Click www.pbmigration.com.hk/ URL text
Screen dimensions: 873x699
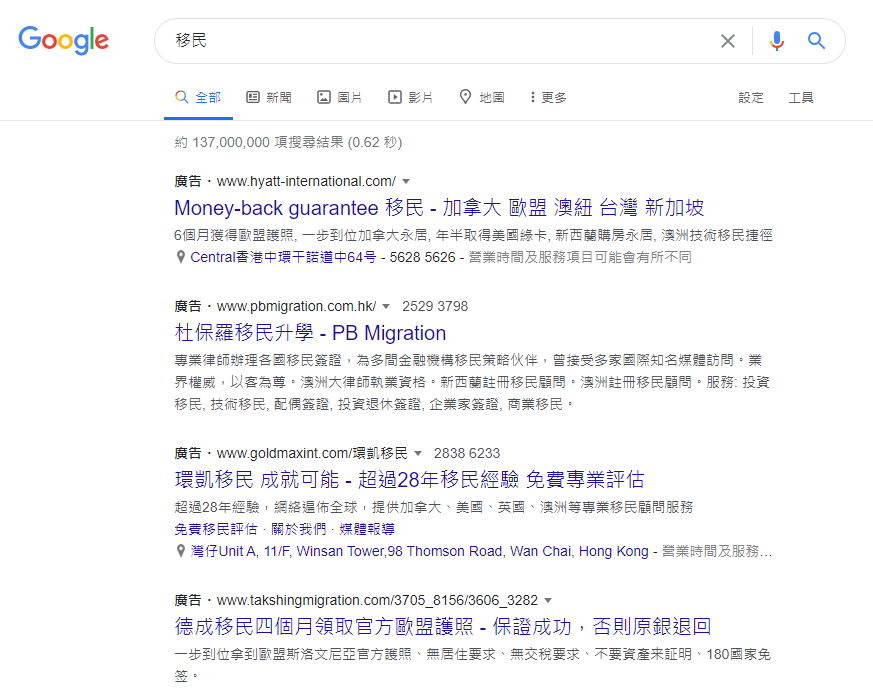click(x=296, y=306)
